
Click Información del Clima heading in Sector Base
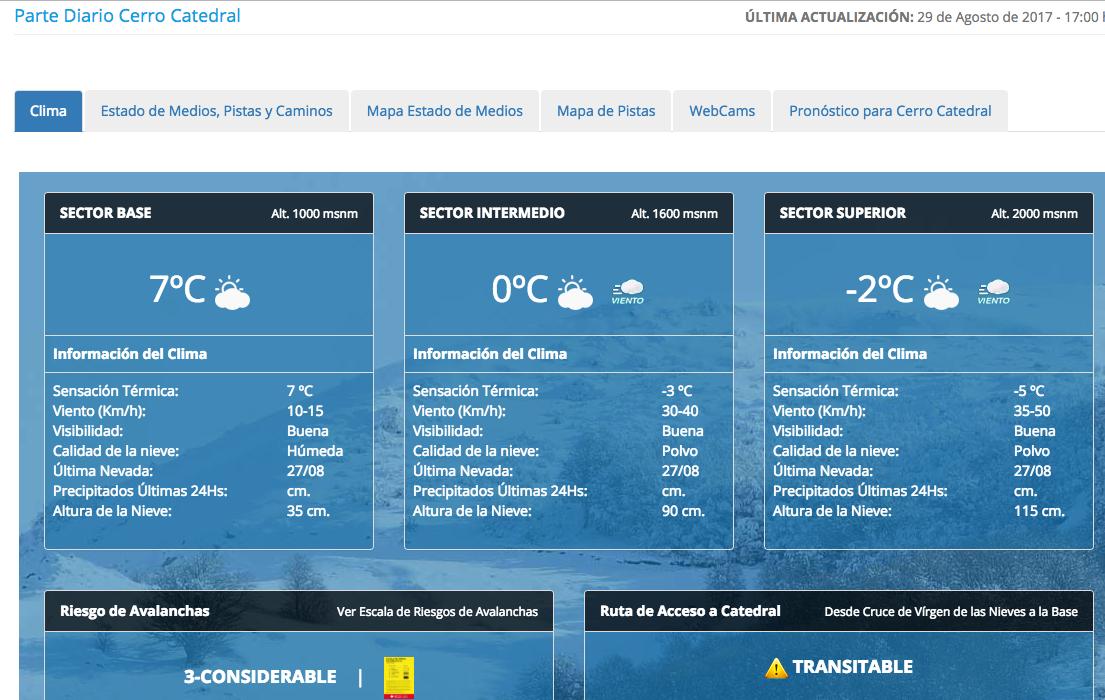pyautogui.click(x=130, y=354)
